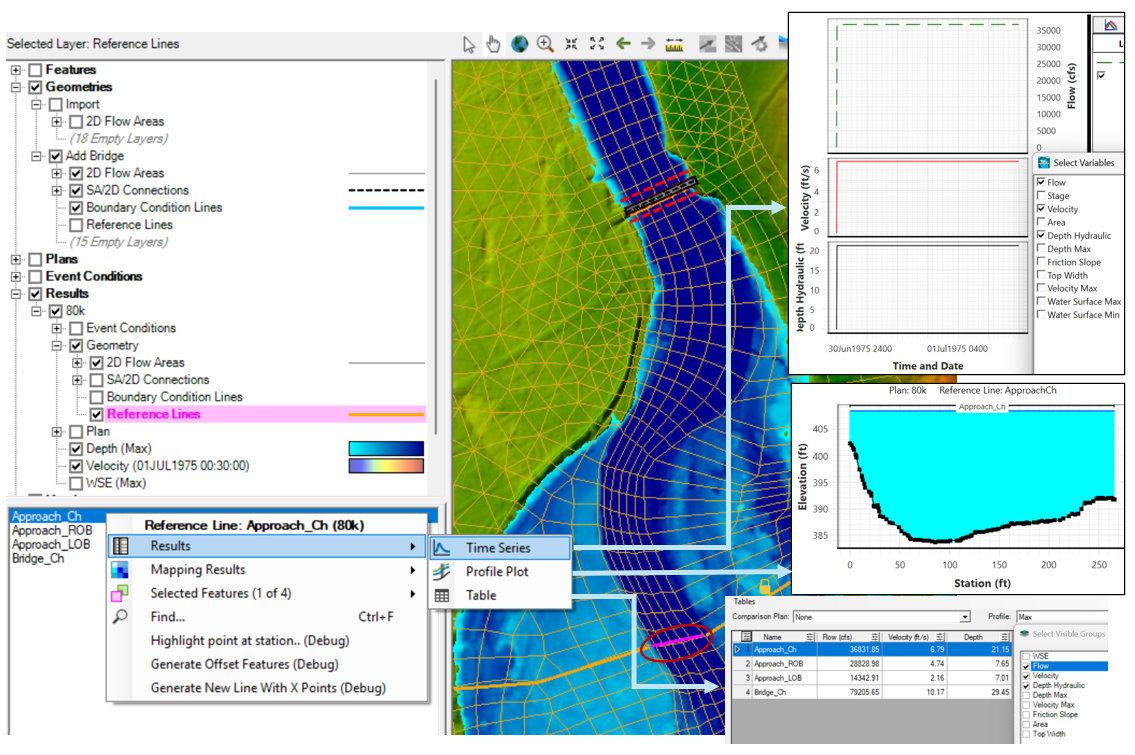Select the zoom magnifier tool

[x=545, y=44]
